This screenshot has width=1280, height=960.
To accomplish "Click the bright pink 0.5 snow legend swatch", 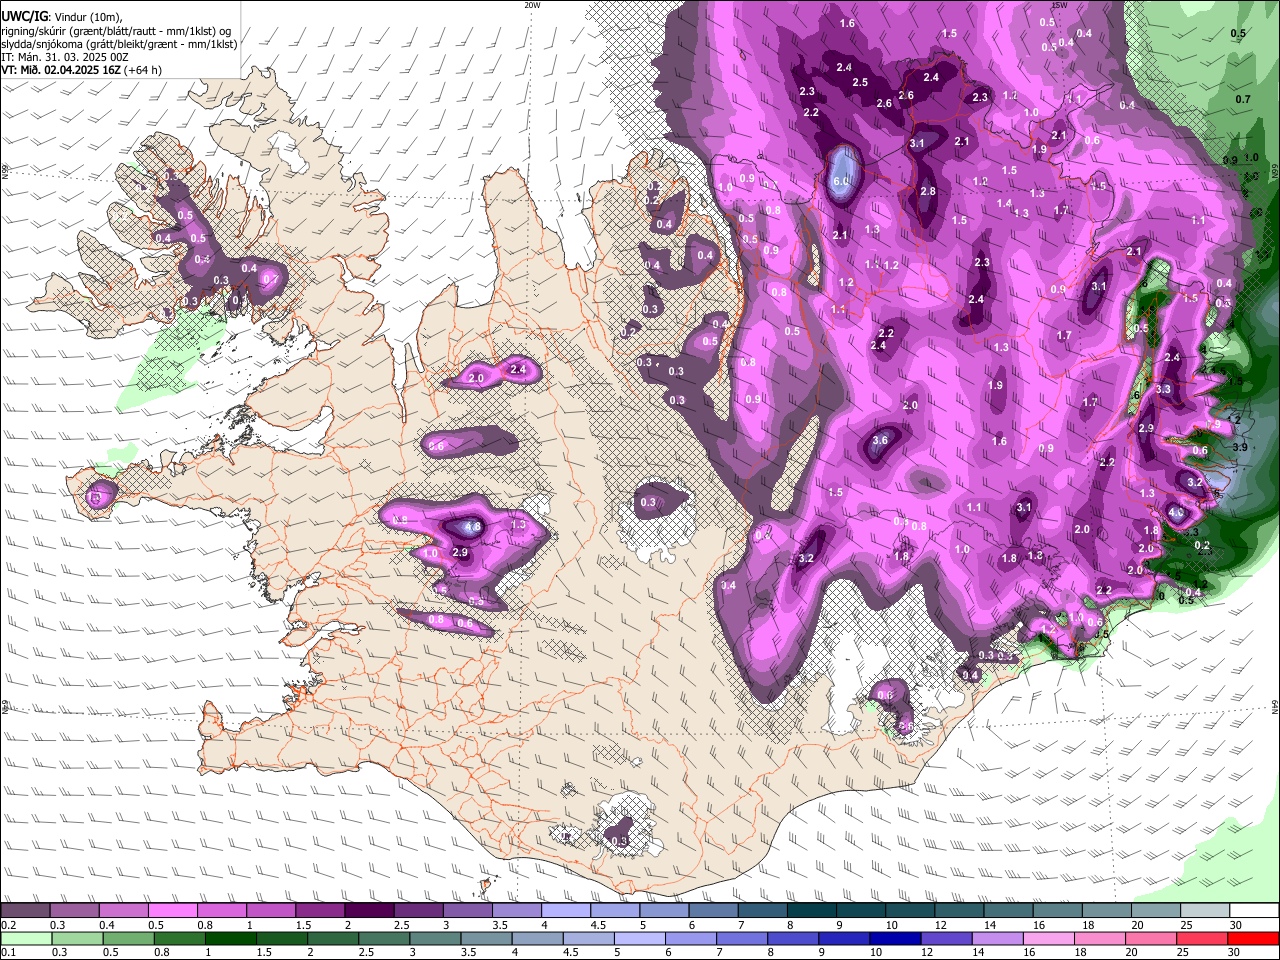I will 172,911.
